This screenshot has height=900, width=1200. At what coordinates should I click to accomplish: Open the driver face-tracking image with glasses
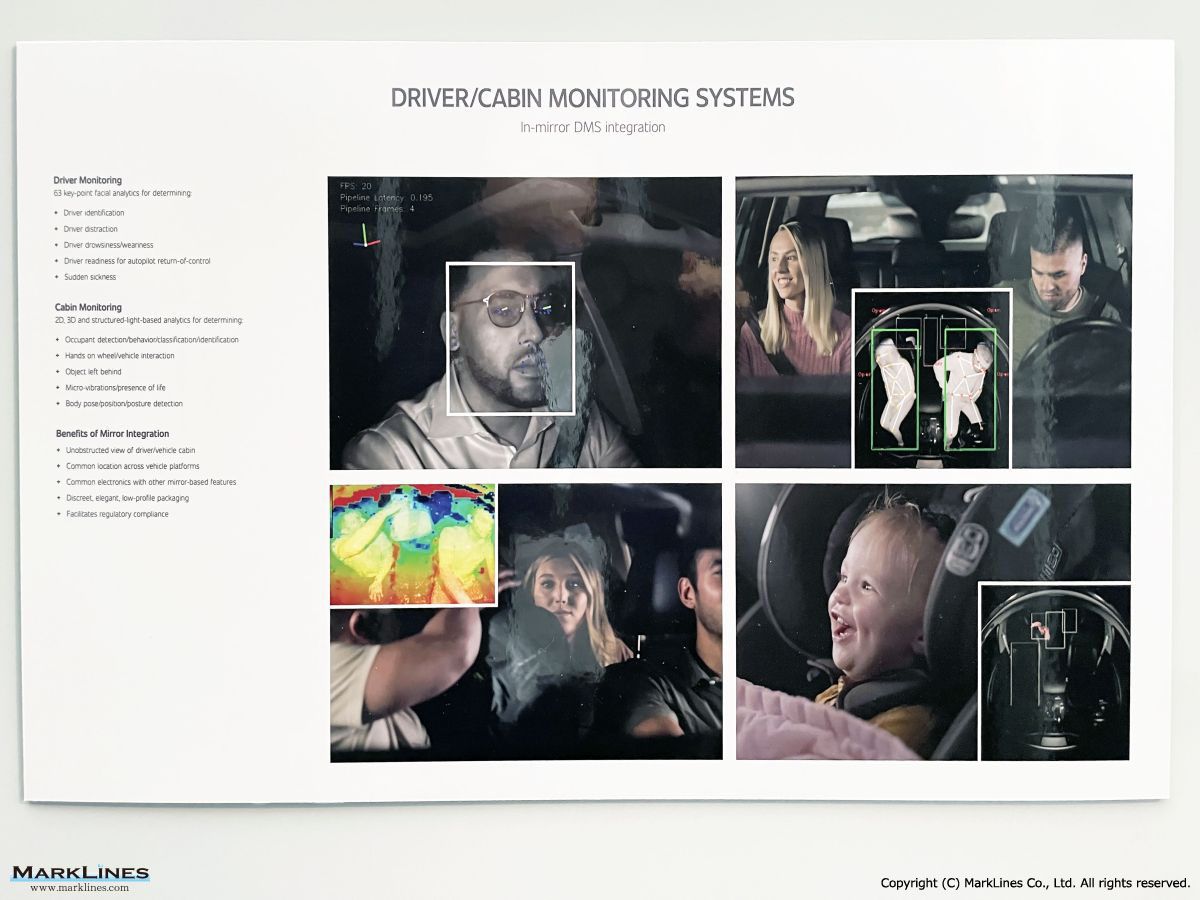525,323
